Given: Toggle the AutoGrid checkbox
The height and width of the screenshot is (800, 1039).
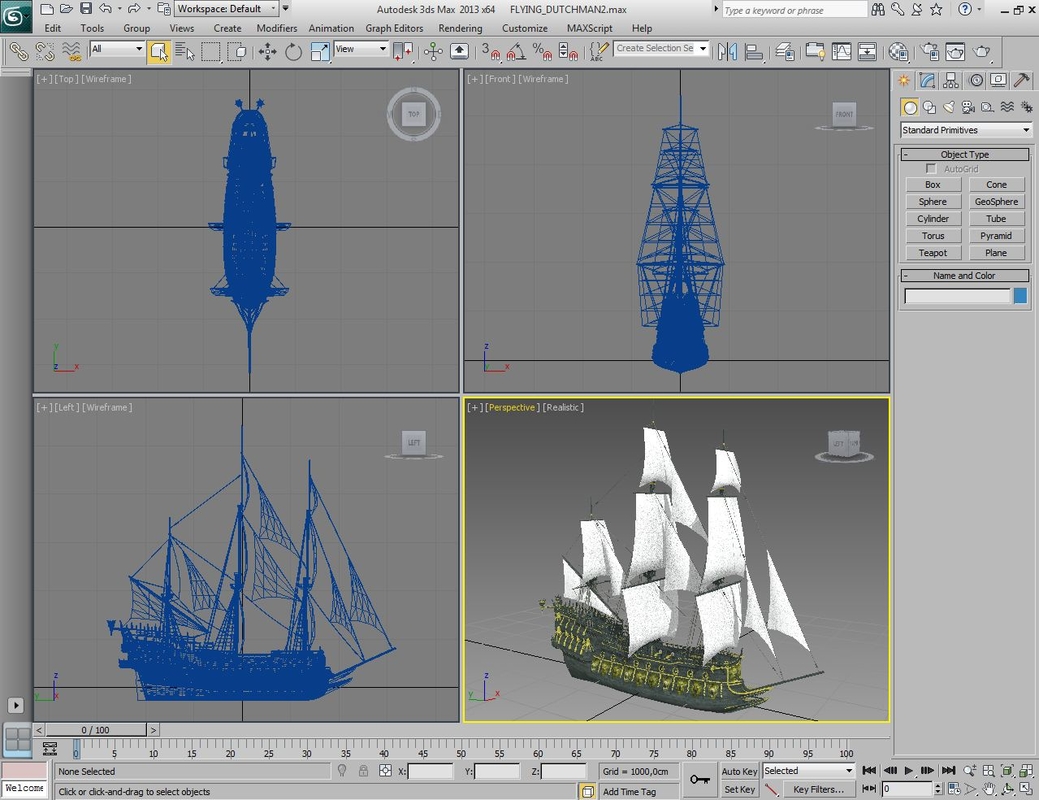Looking at the screenshot, I should [930, 167].
